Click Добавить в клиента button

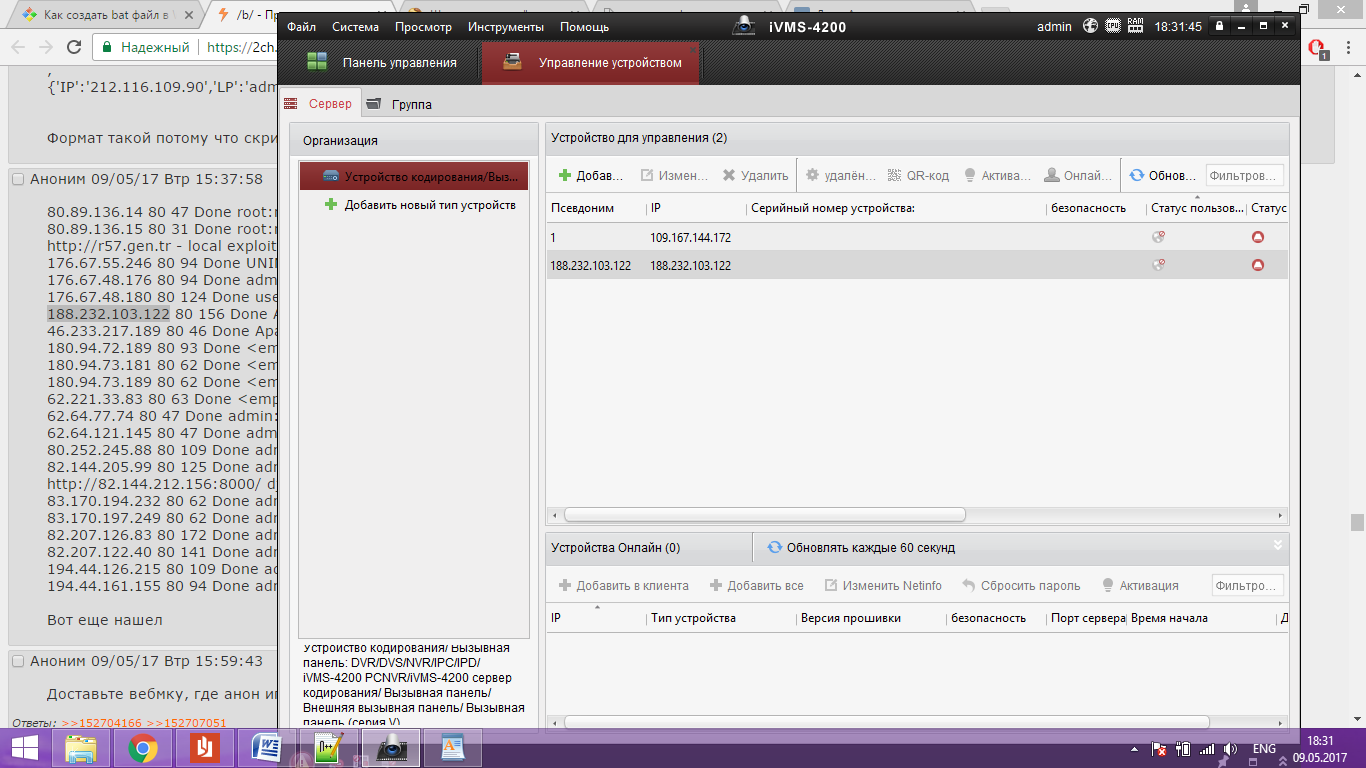pyautogui.click(x=624, y=585)
